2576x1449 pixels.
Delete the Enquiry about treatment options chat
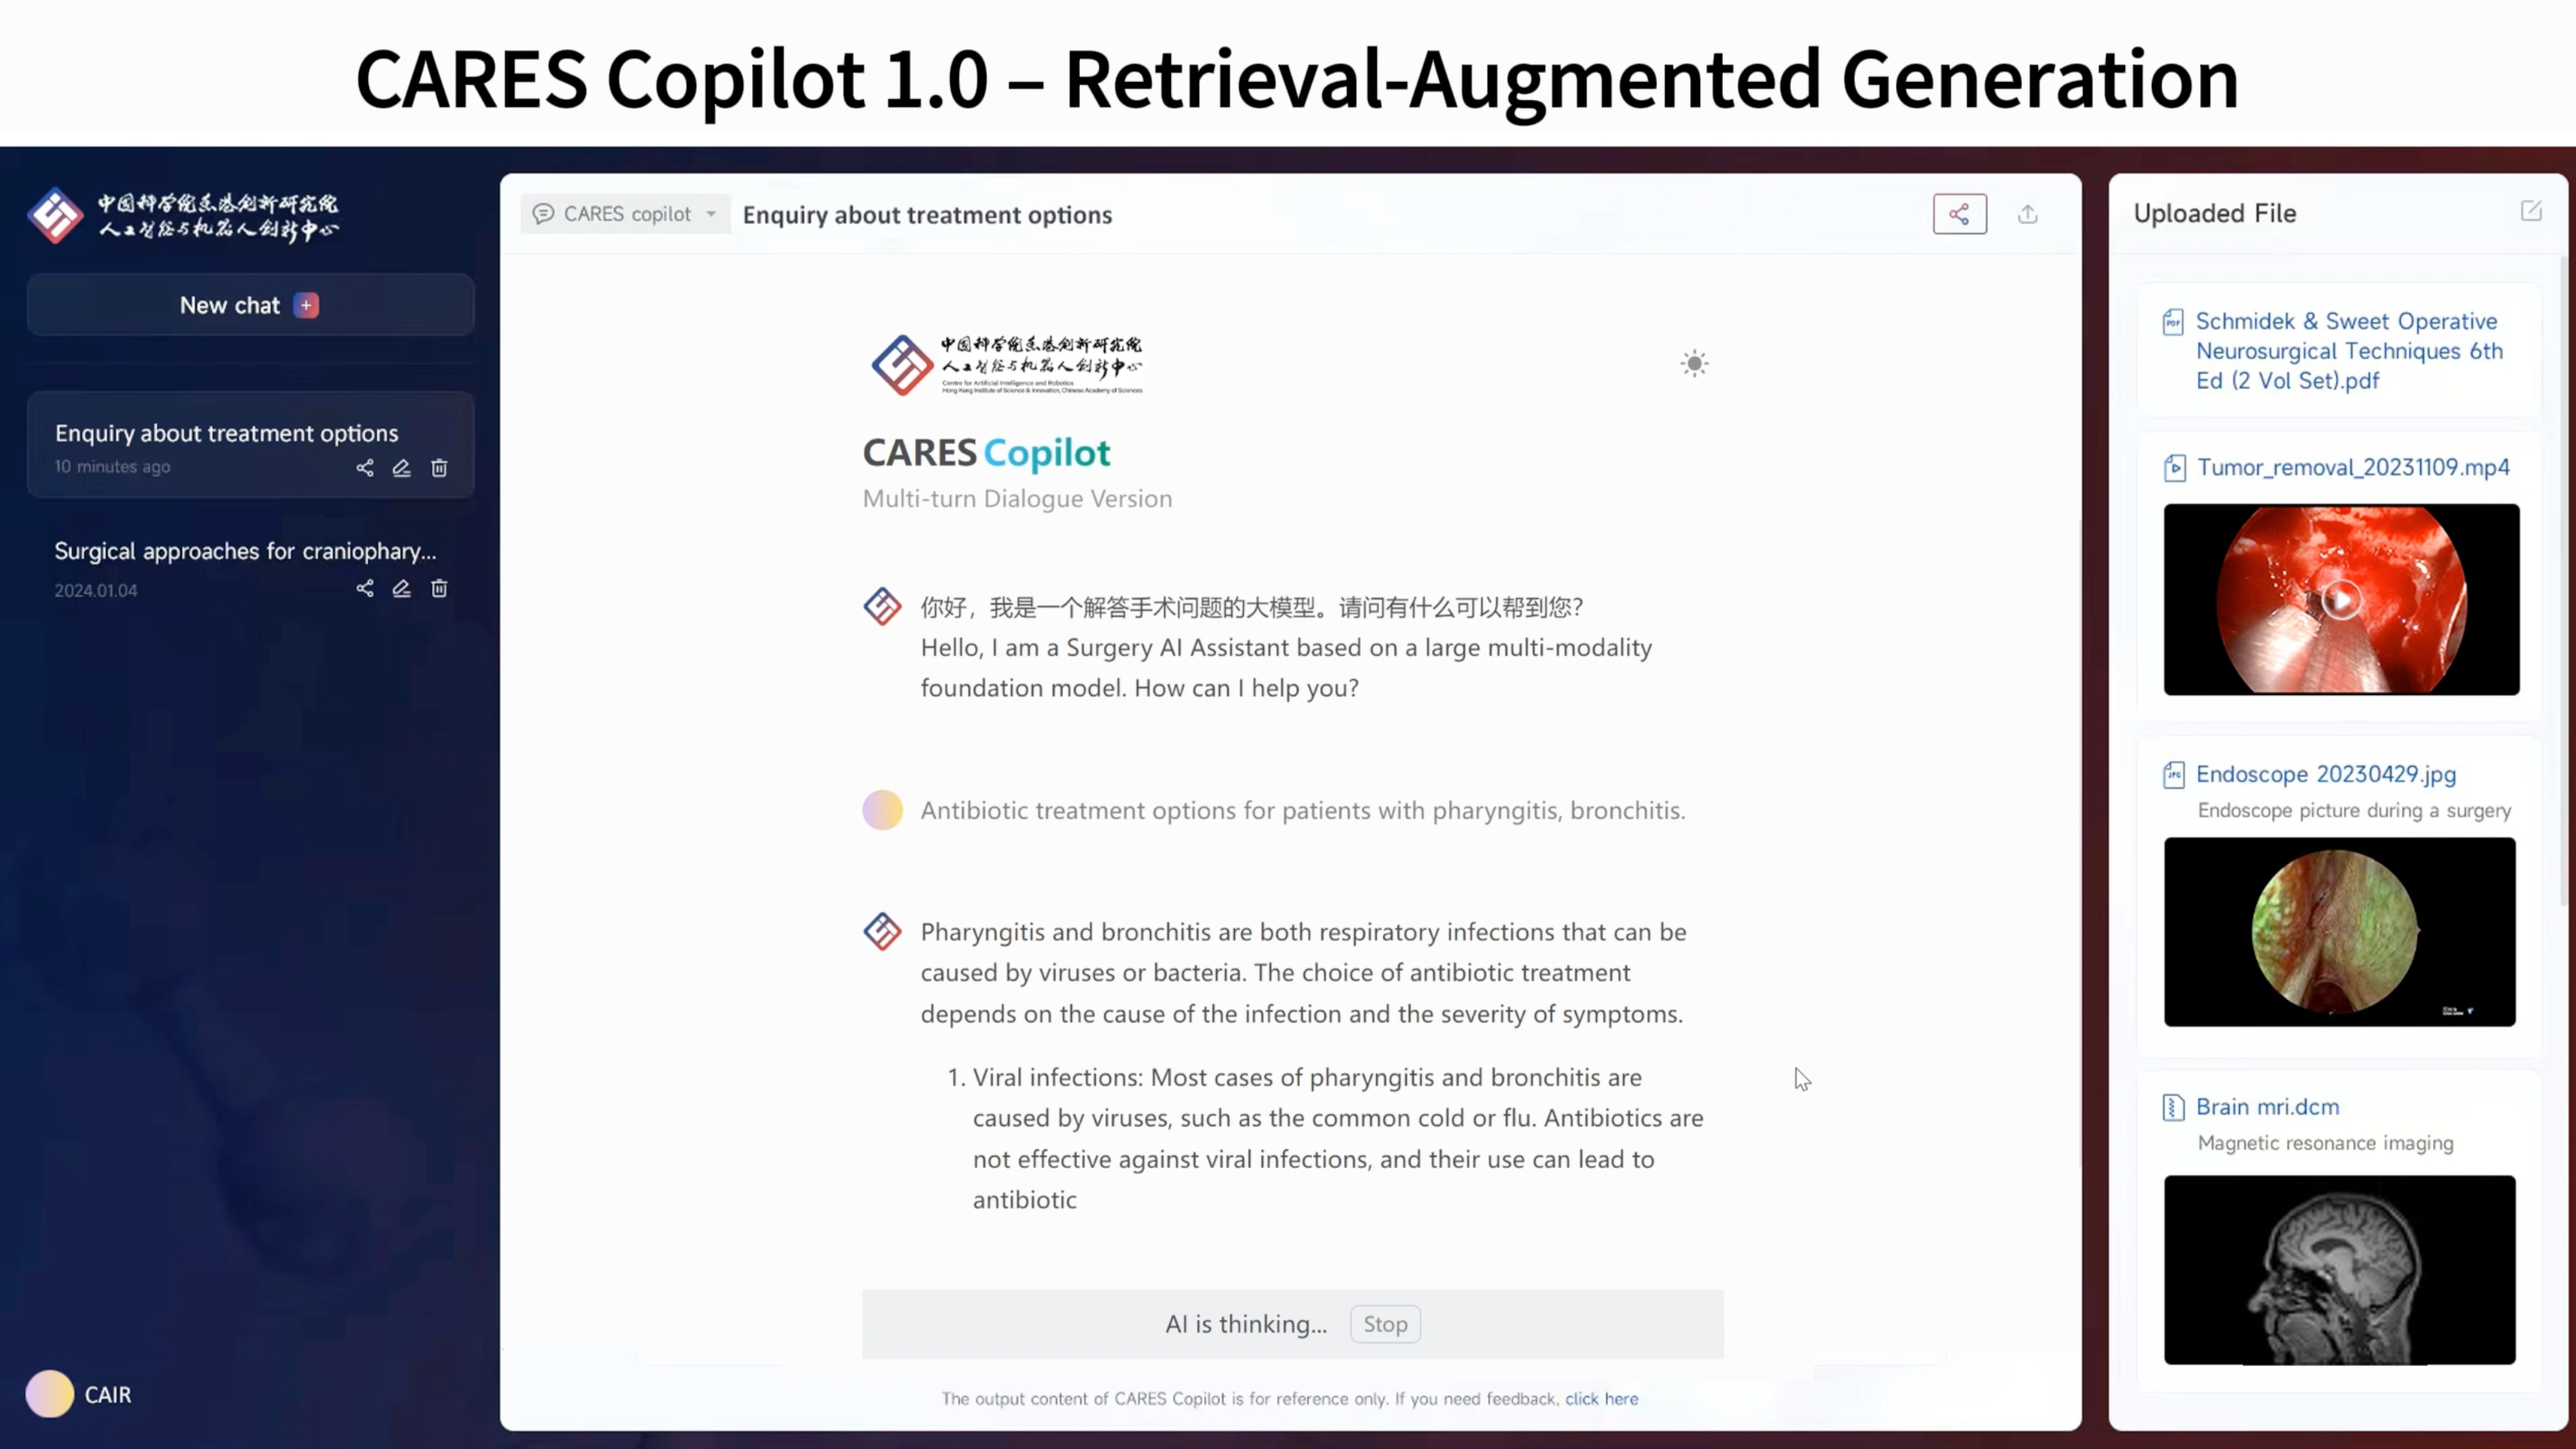[439, 468]
